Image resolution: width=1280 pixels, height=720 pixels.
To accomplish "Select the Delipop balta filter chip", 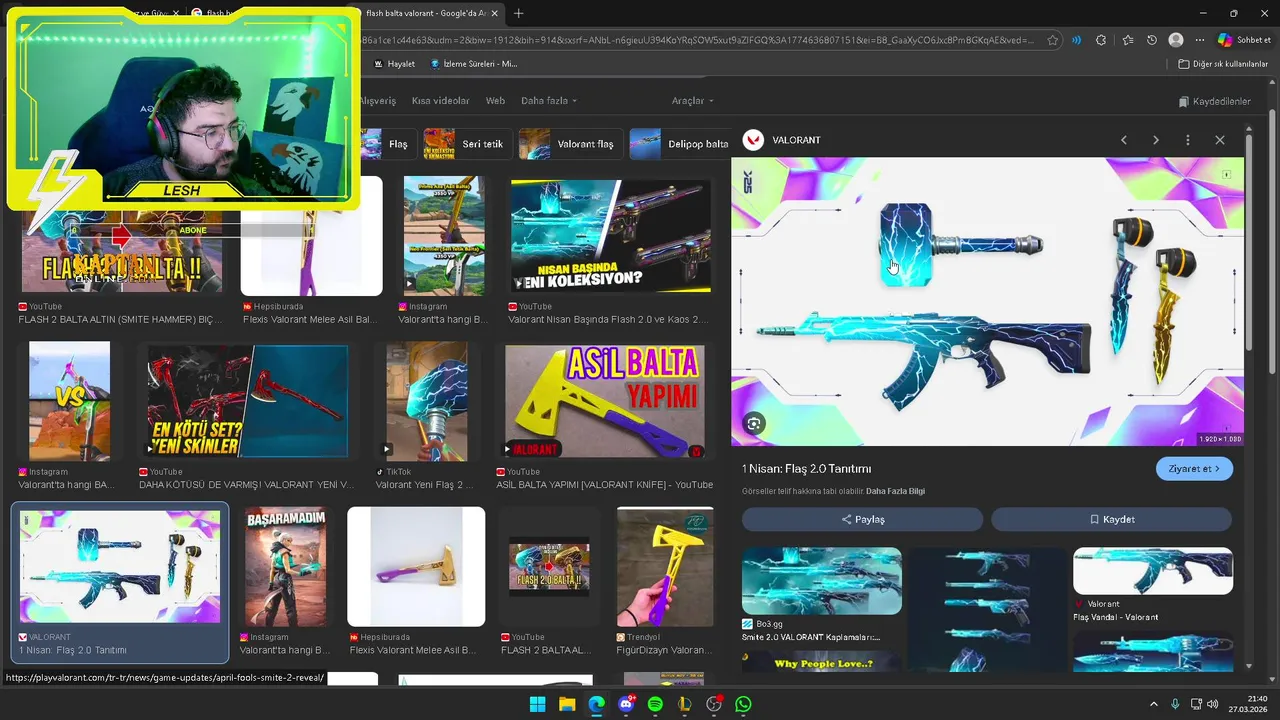I will click(682, 144).
